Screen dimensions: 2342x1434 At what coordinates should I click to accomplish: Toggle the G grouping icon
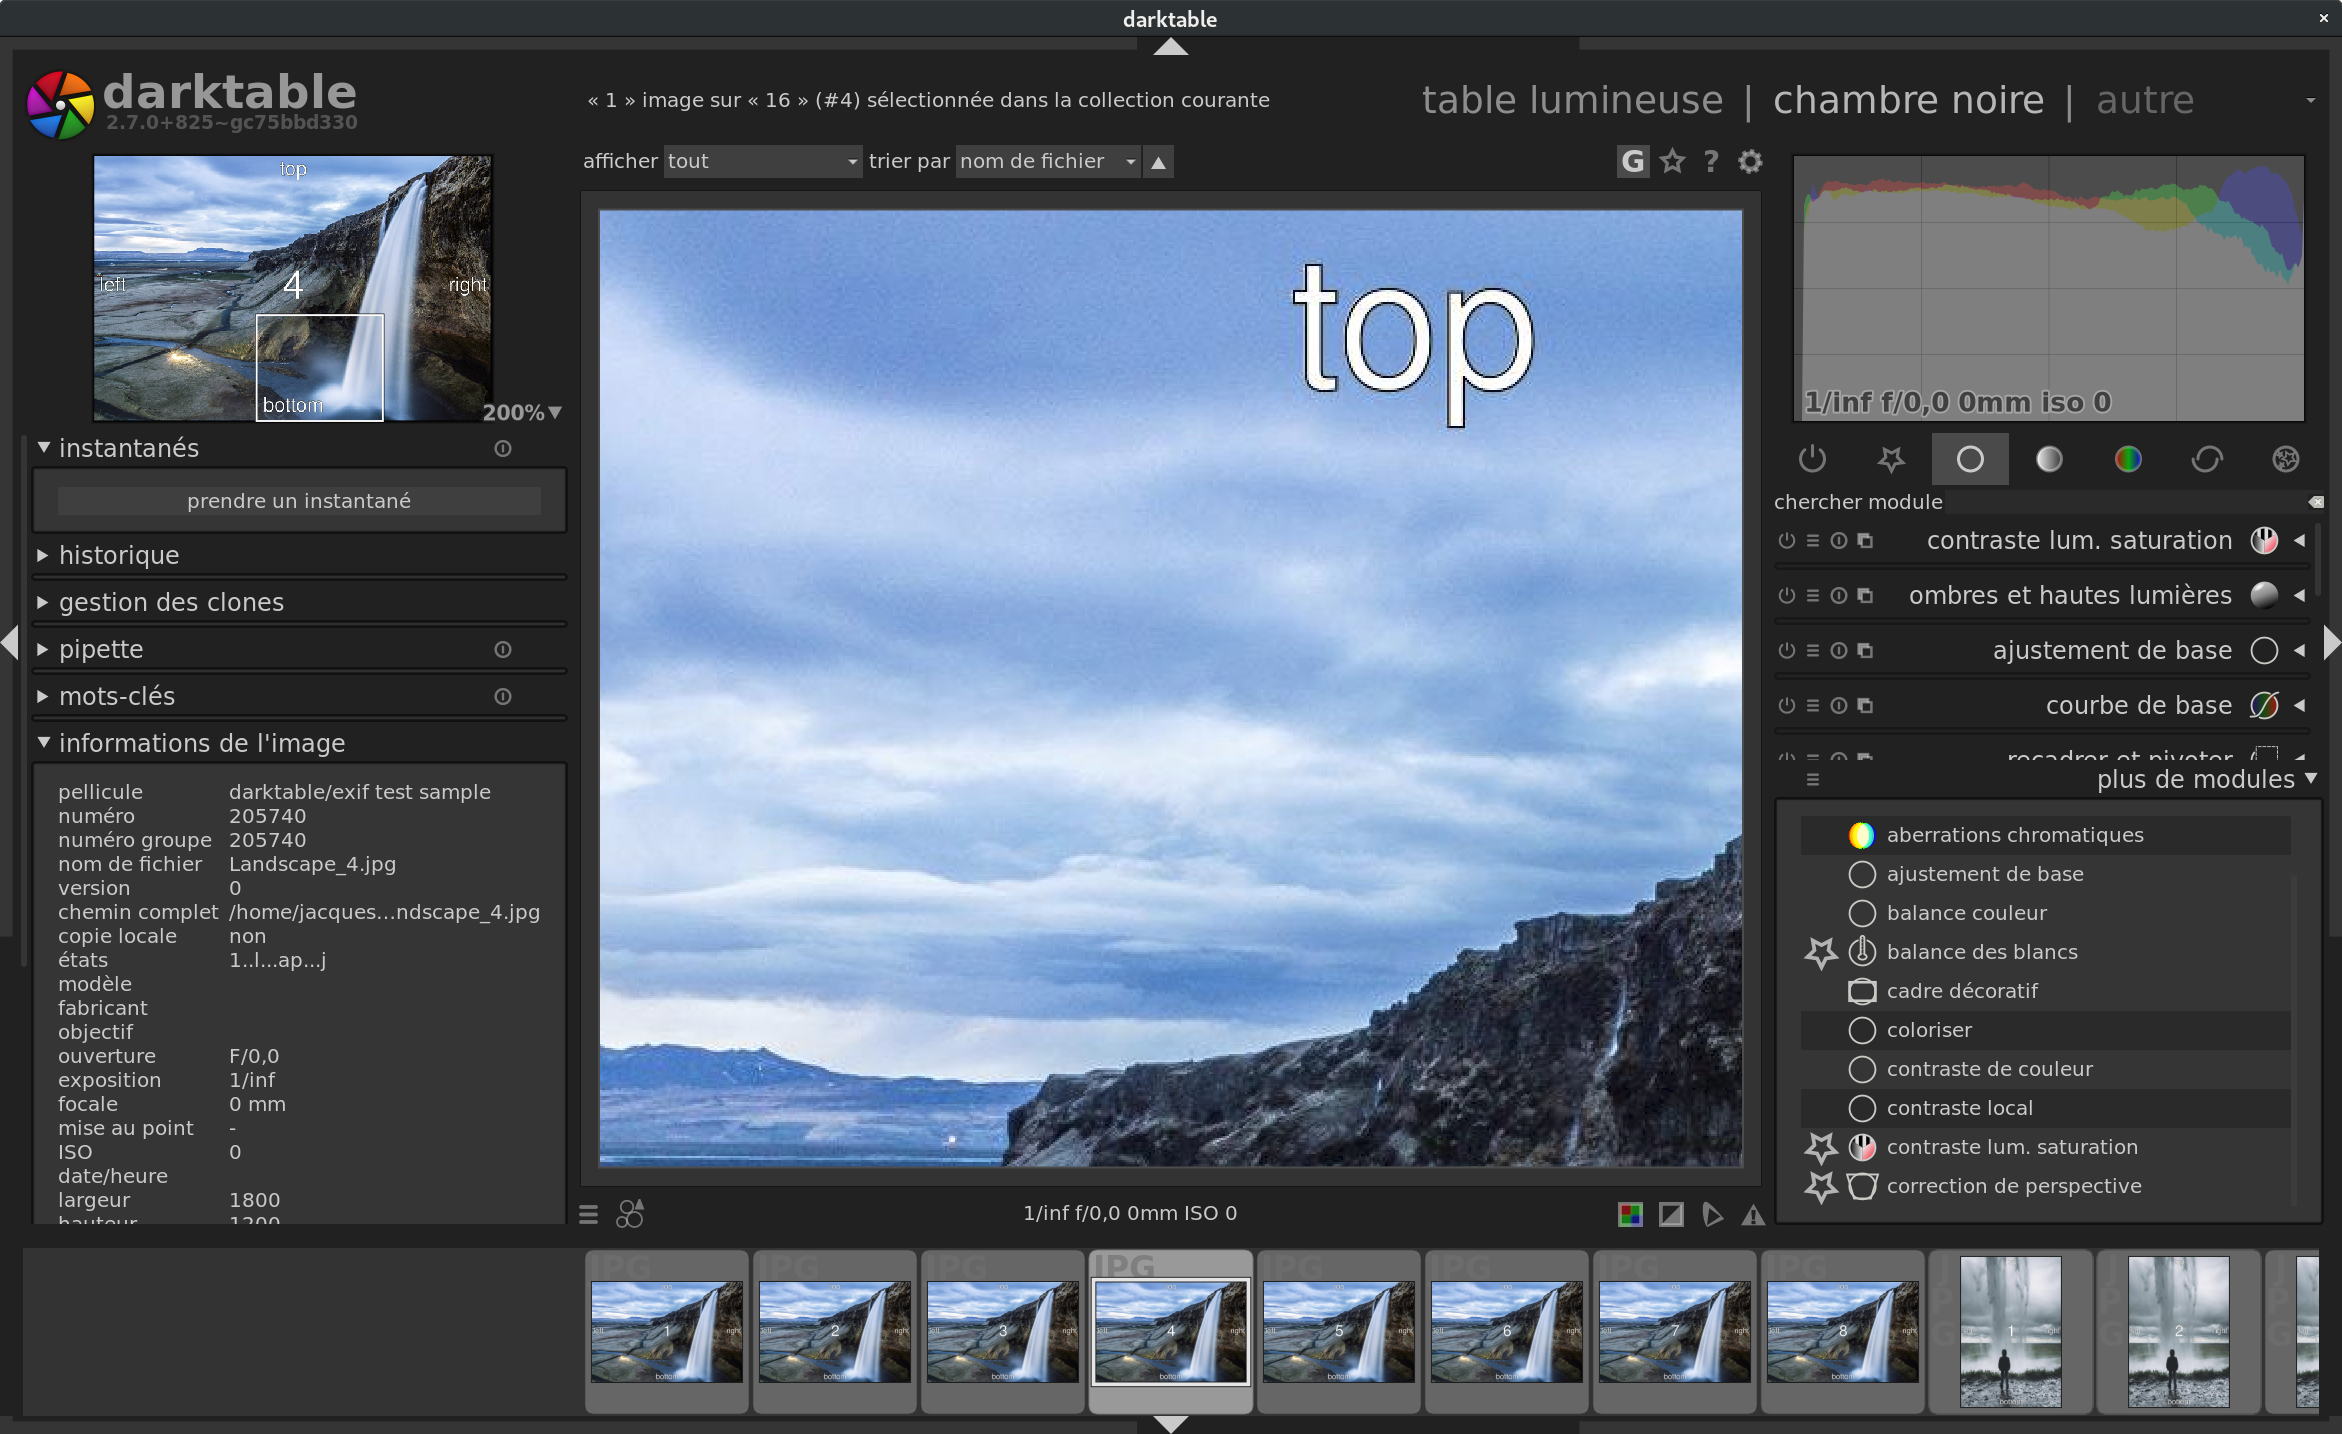coord(1632,161)
